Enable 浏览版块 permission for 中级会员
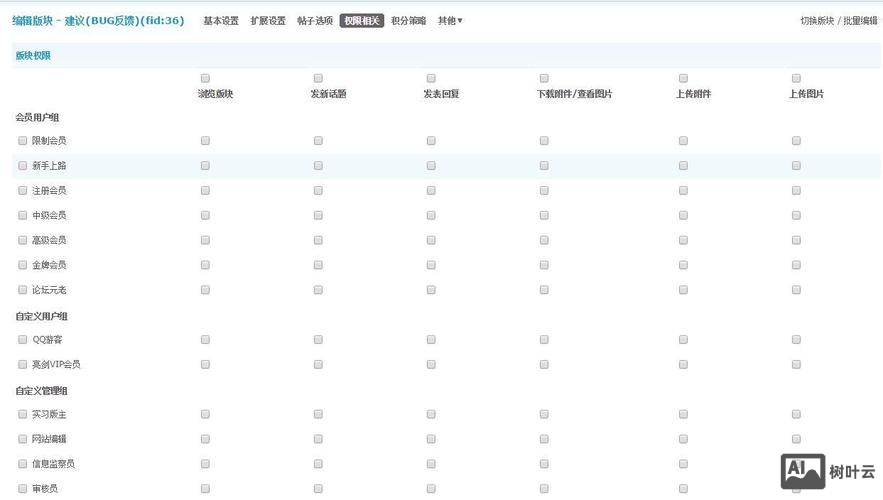The image size is (883, 500). (x=205, y=215)
